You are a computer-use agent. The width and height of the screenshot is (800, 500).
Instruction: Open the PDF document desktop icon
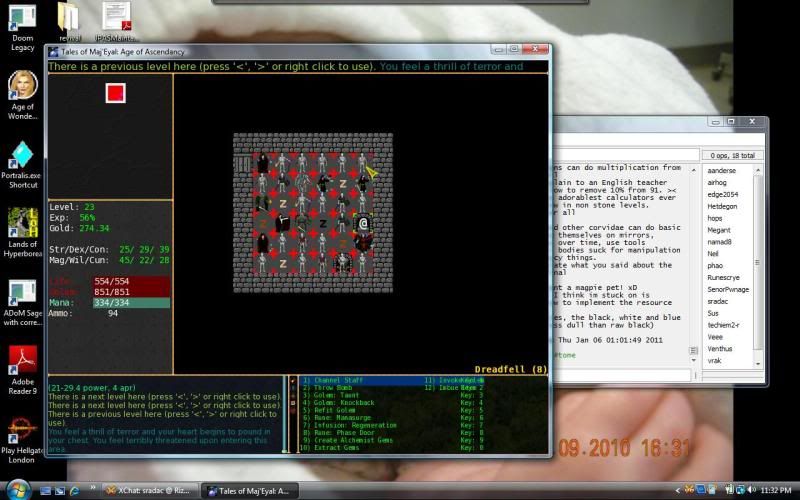116,21
